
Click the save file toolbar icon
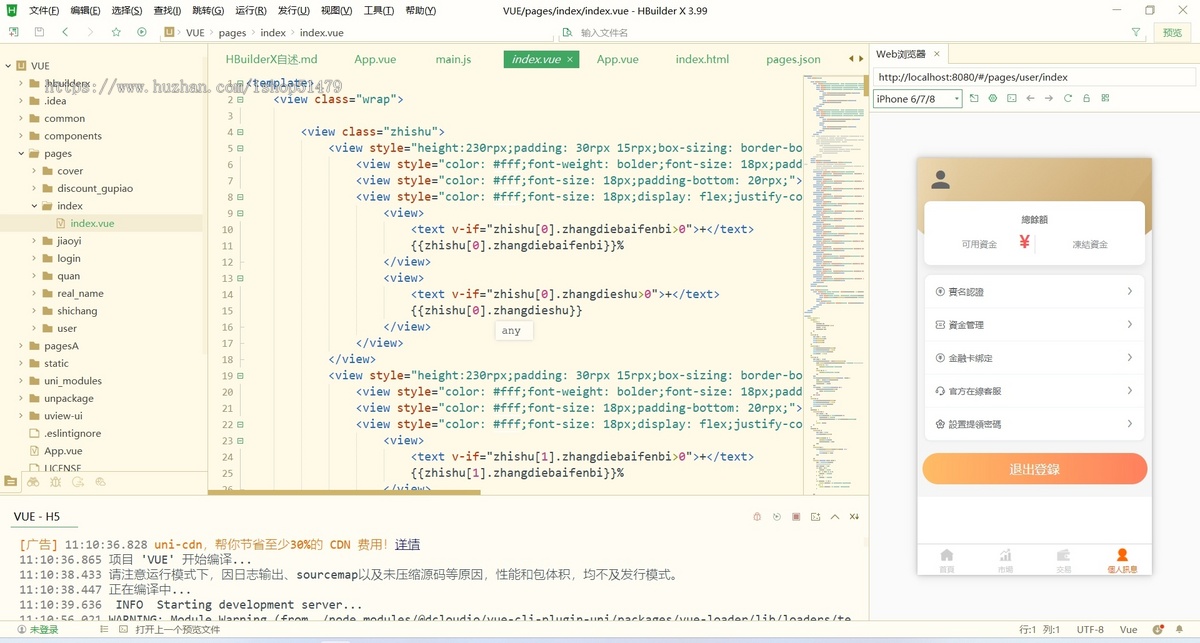coord(39,32)
